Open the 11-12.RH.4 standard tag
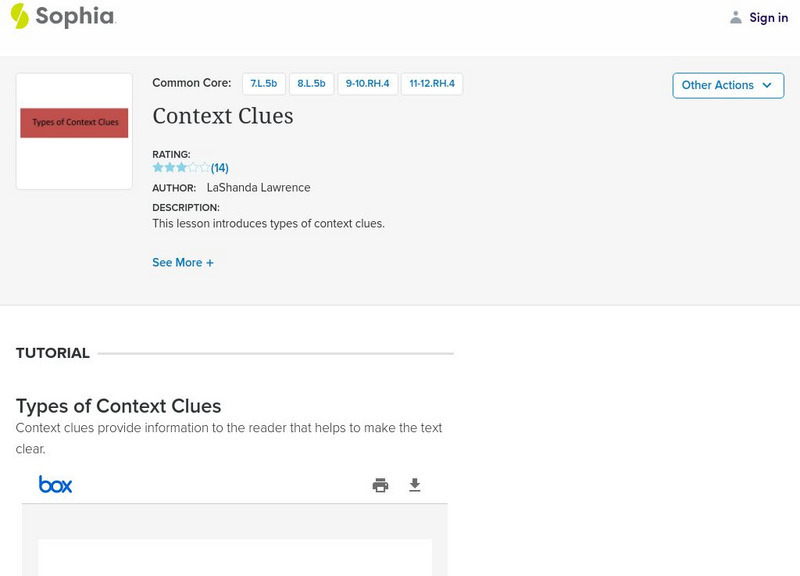The image size is (800, 576). pos(432,84)
